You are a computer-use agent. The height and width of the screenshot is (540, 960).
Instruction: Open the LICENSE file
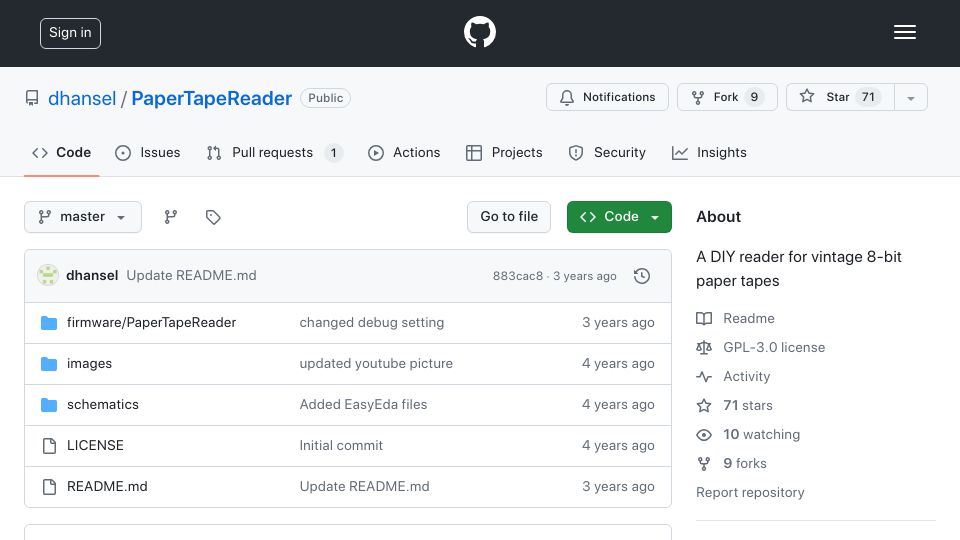click(x=95, y=446)
